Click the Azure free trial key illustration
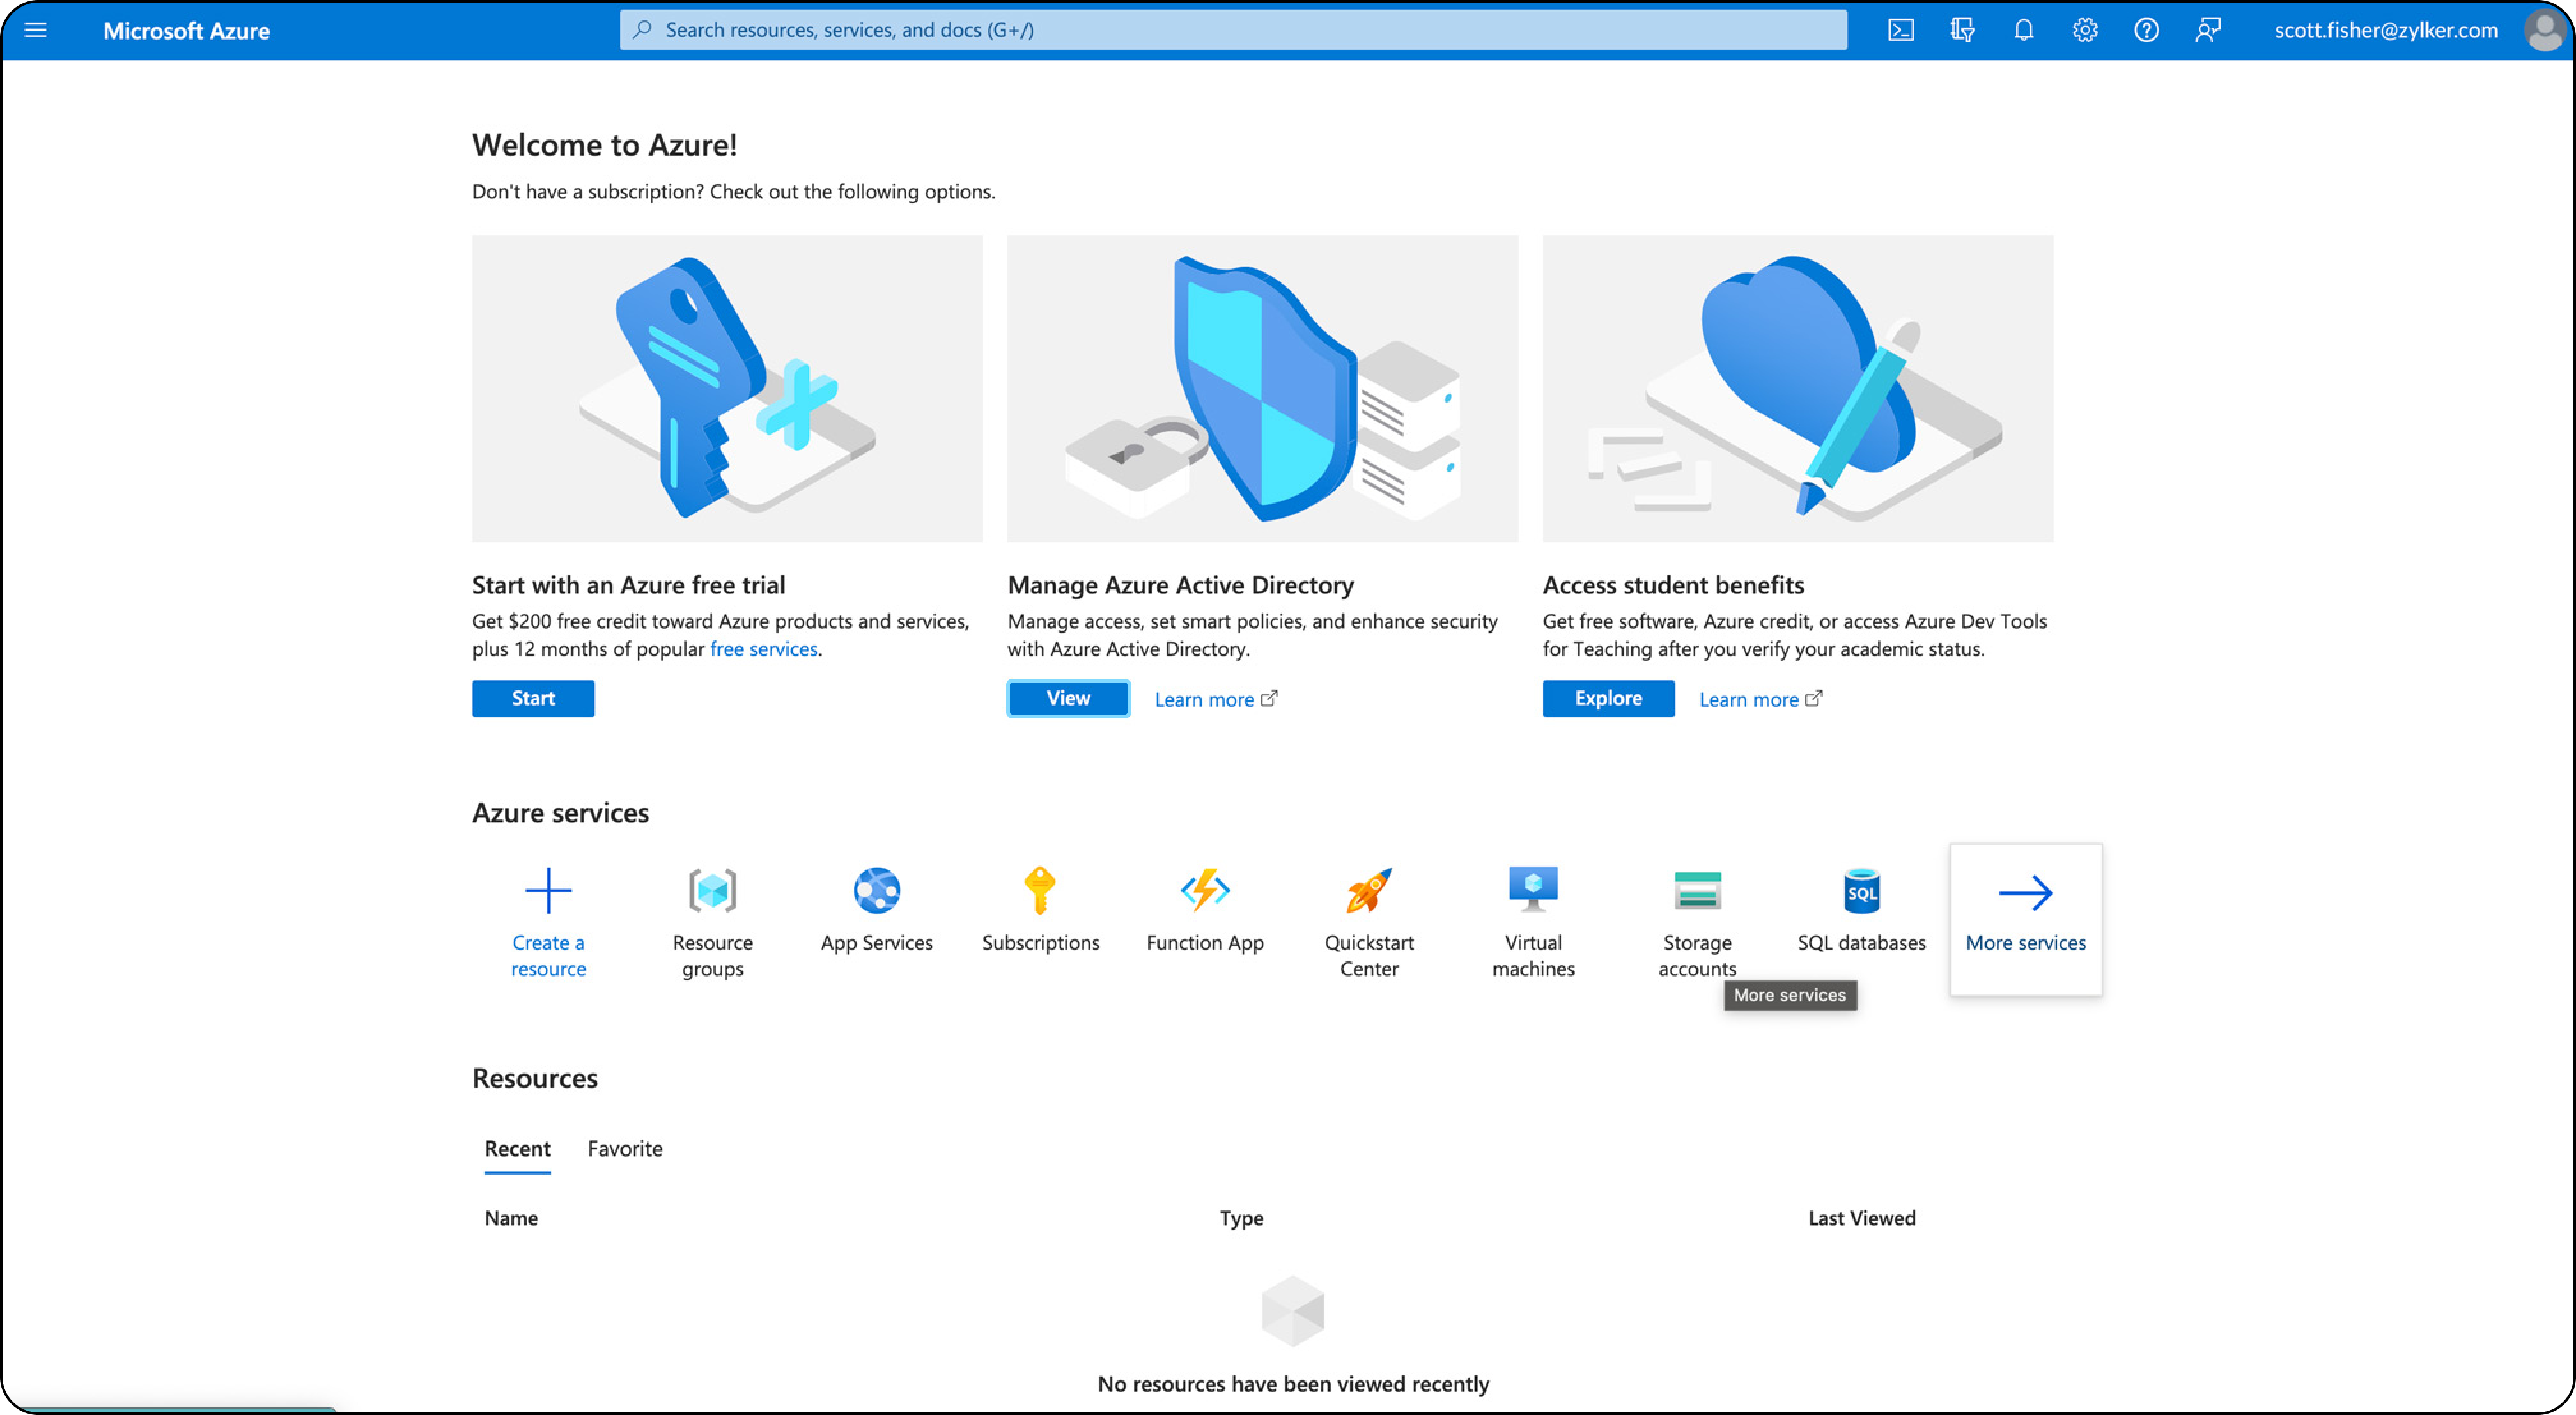This screenshot has height=1415, width=2576. point(727,389)
